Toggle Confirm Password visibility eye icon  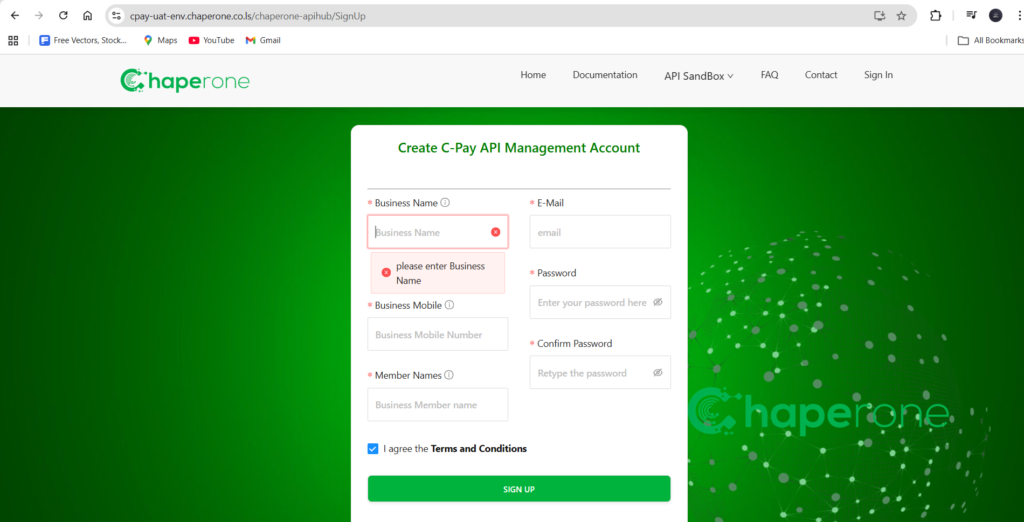tap(658, 373)
